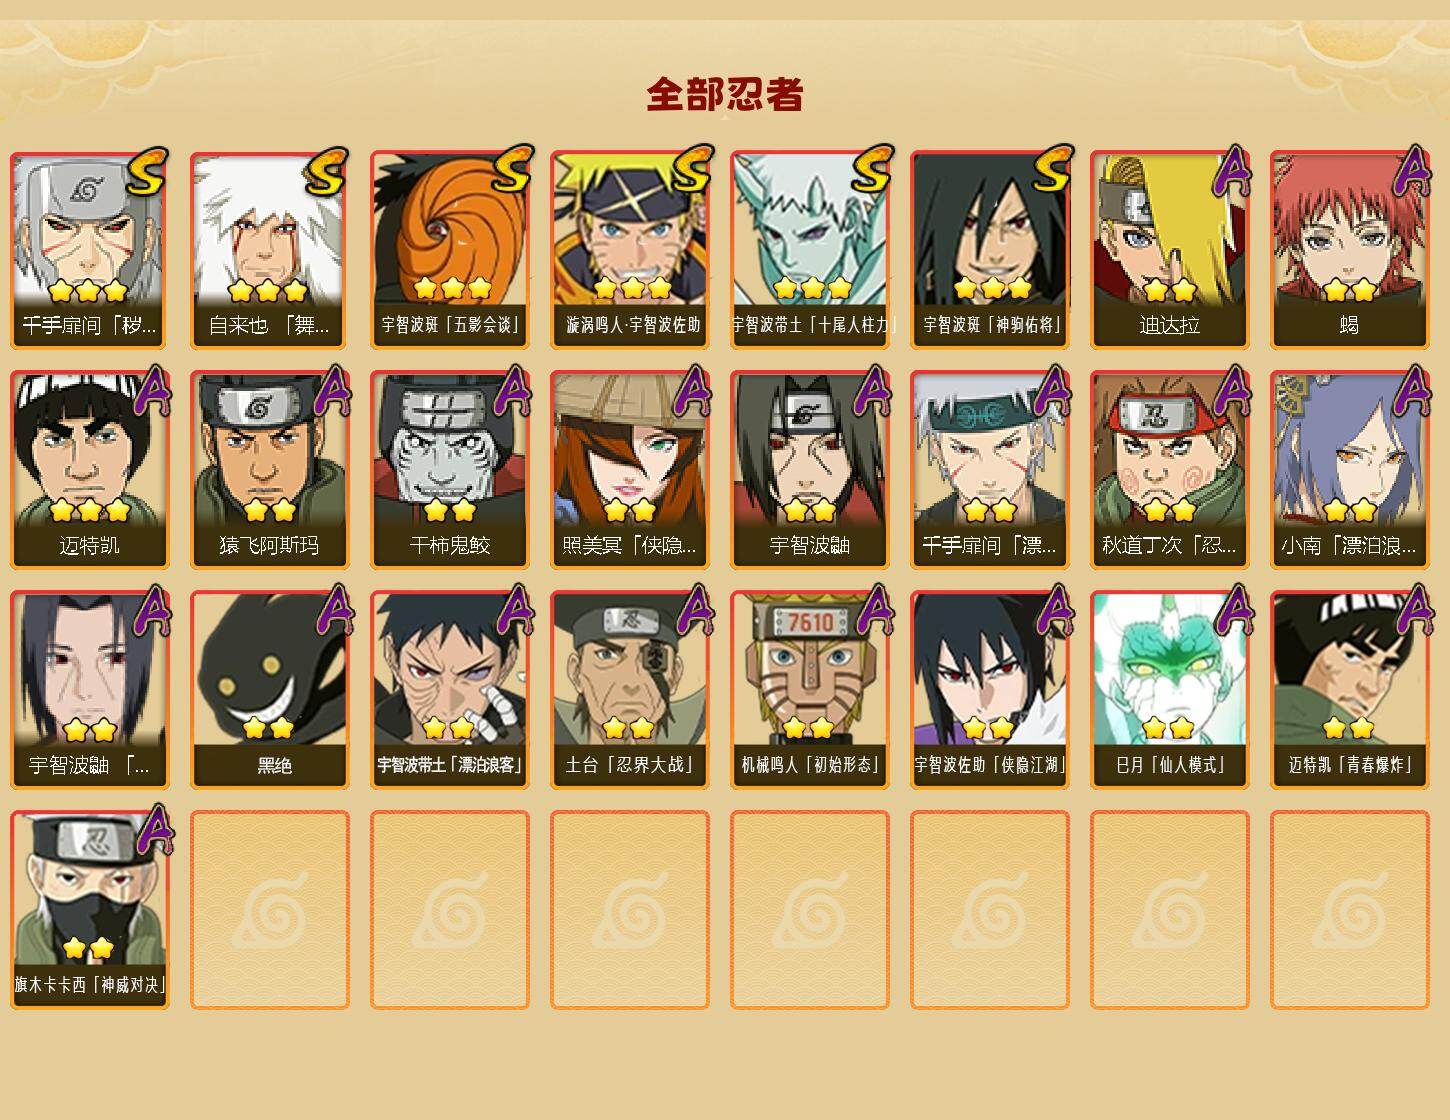Select 机械鸣人「初始形态」card
This screenshot has width=1450, height=1120.
click(810, 690)
